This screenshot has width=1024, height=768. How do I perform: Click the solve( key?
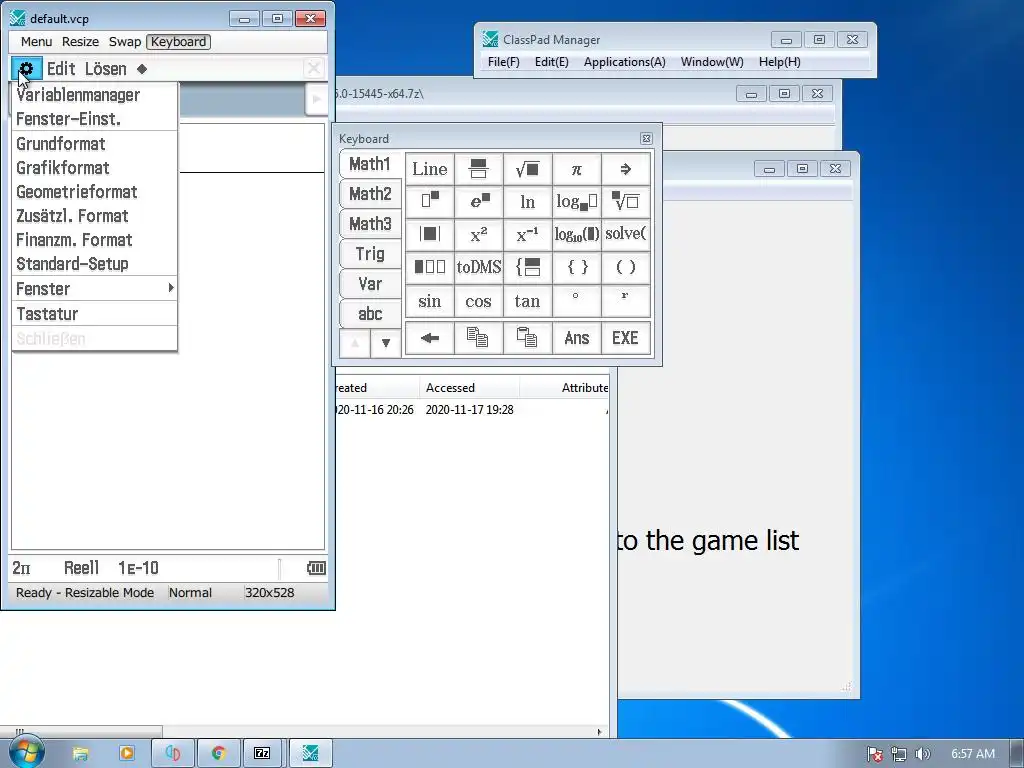coord(626,234)
